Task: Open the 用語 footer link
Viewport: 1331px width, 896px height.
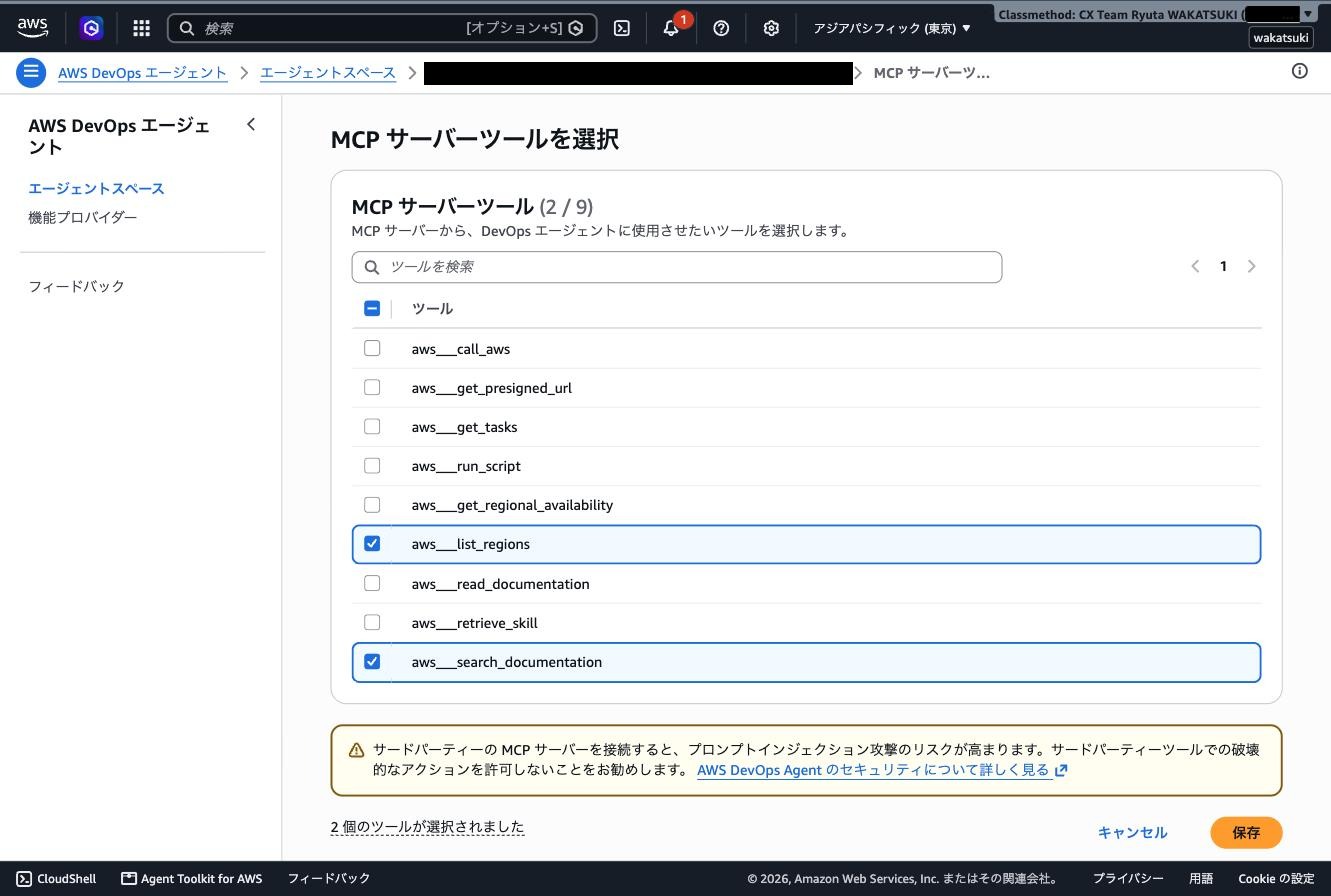Action: tap(1201, 879)
